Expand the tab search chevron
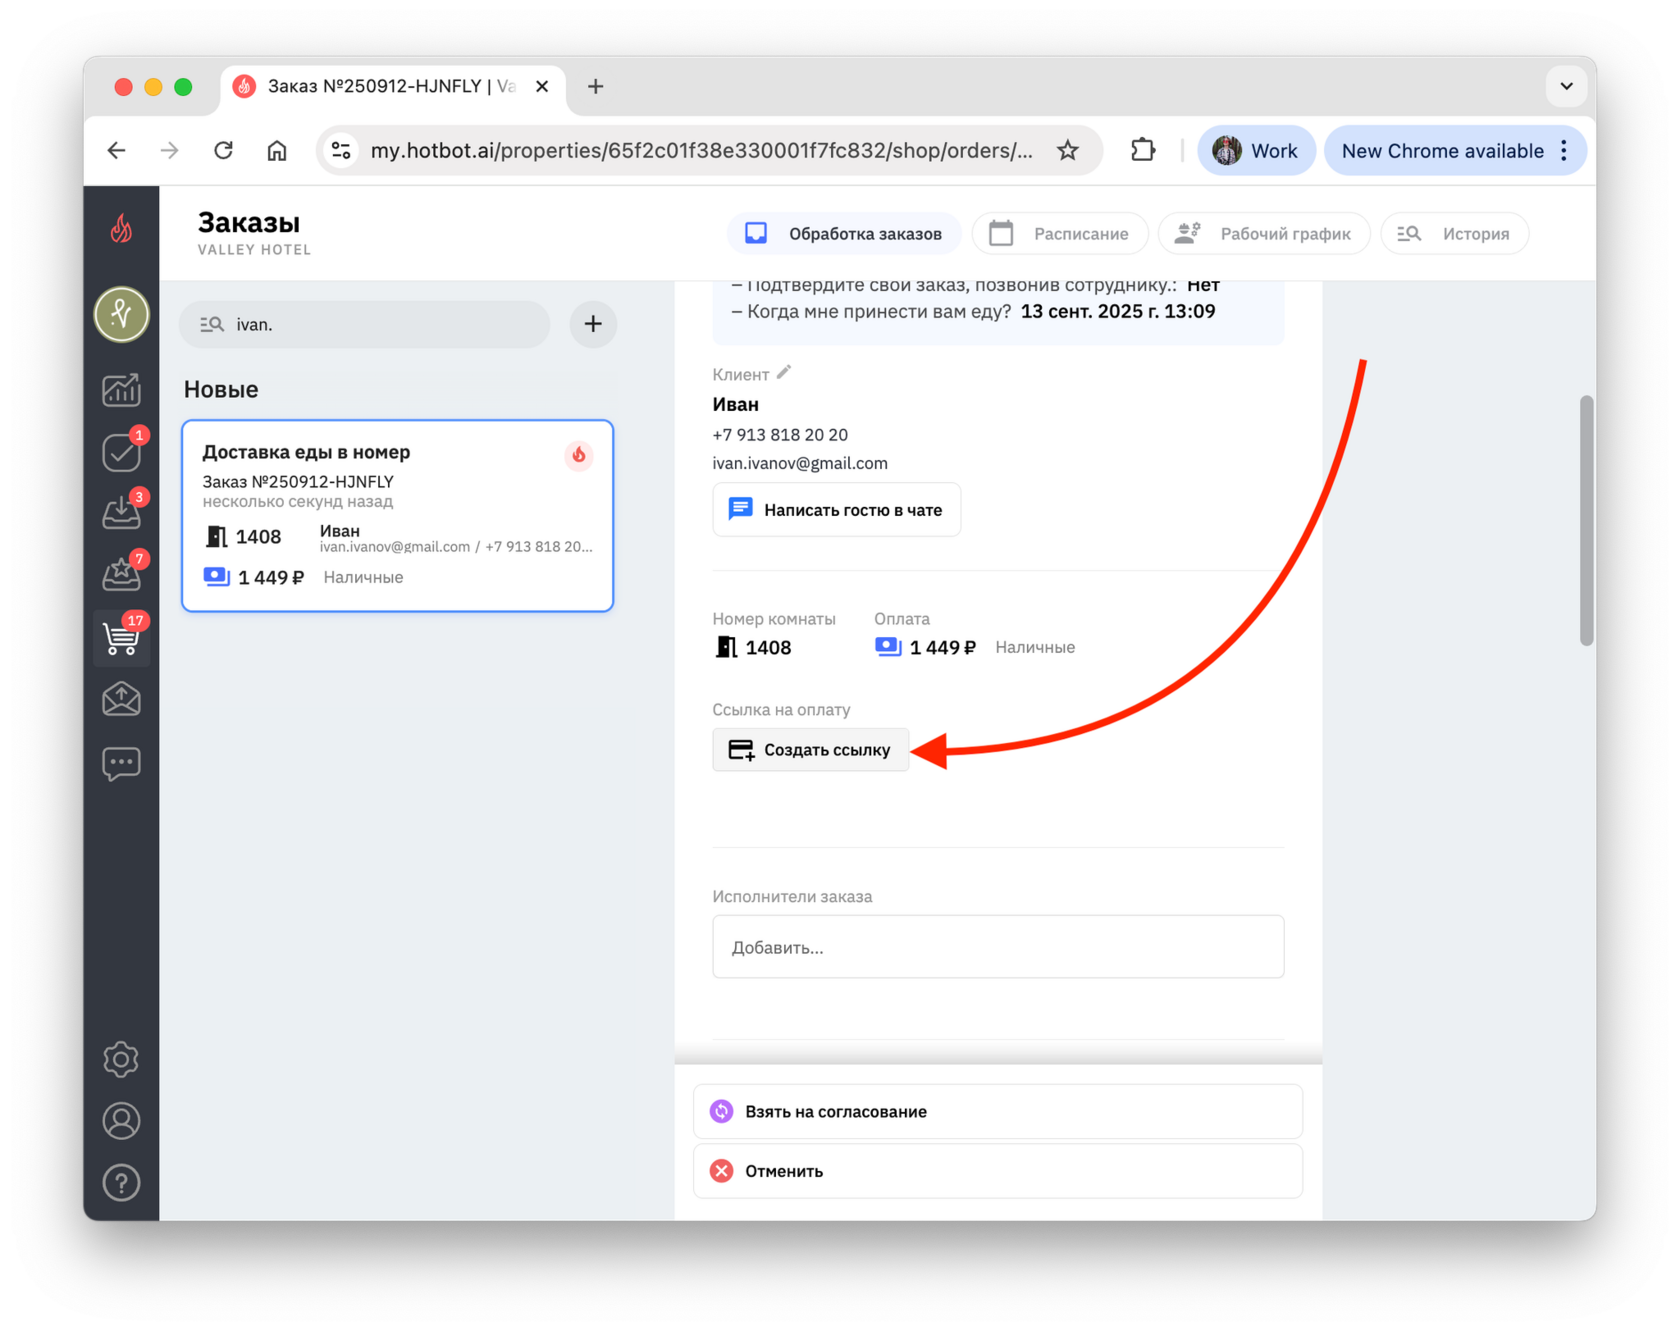 [x=1566, y=87]
